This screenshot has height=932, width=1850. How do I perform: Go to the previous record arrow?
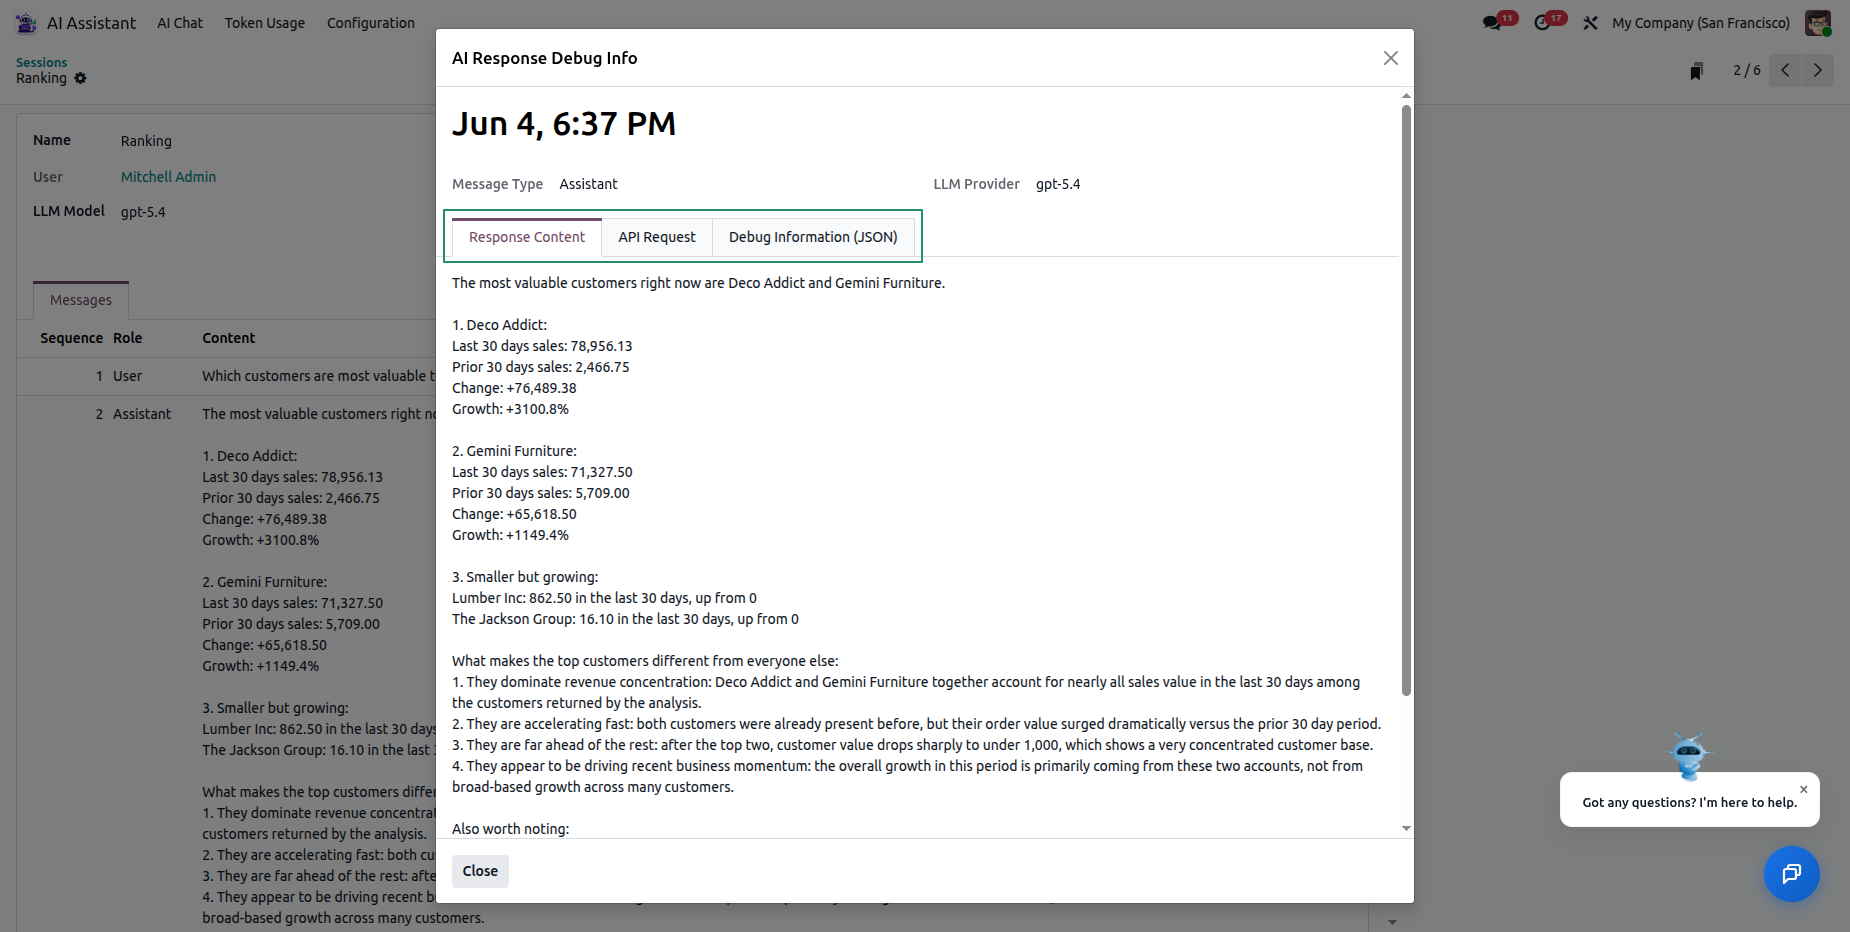point(1785,70)
